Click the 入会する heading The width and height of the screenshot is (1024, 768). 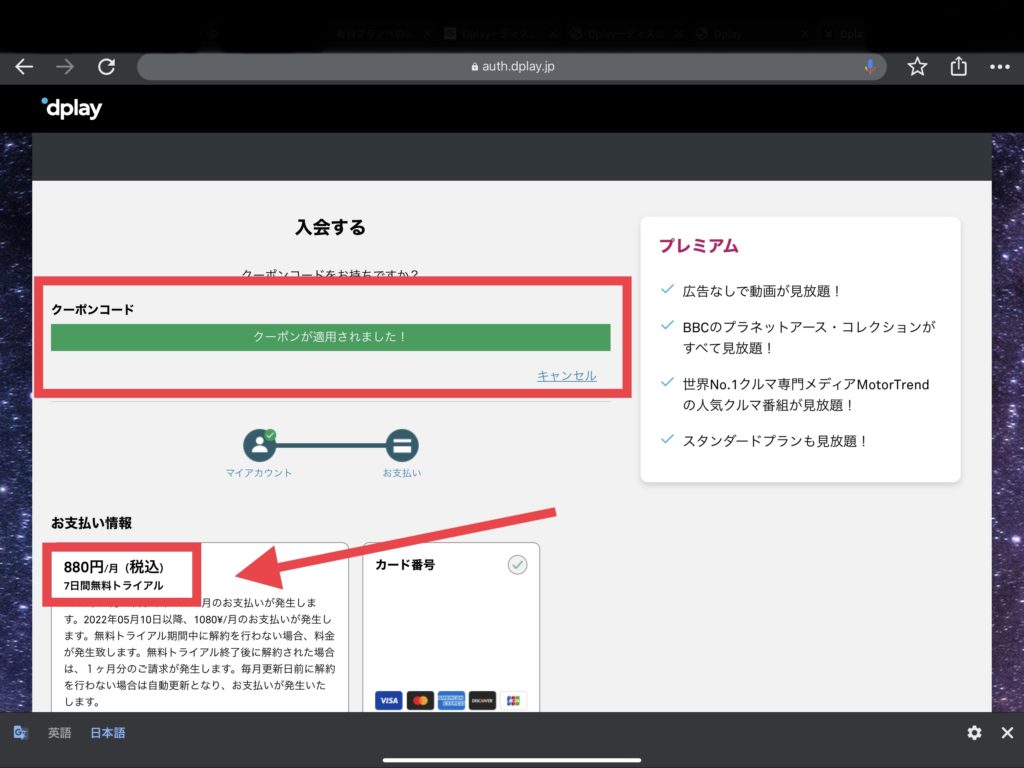(330, 227)
